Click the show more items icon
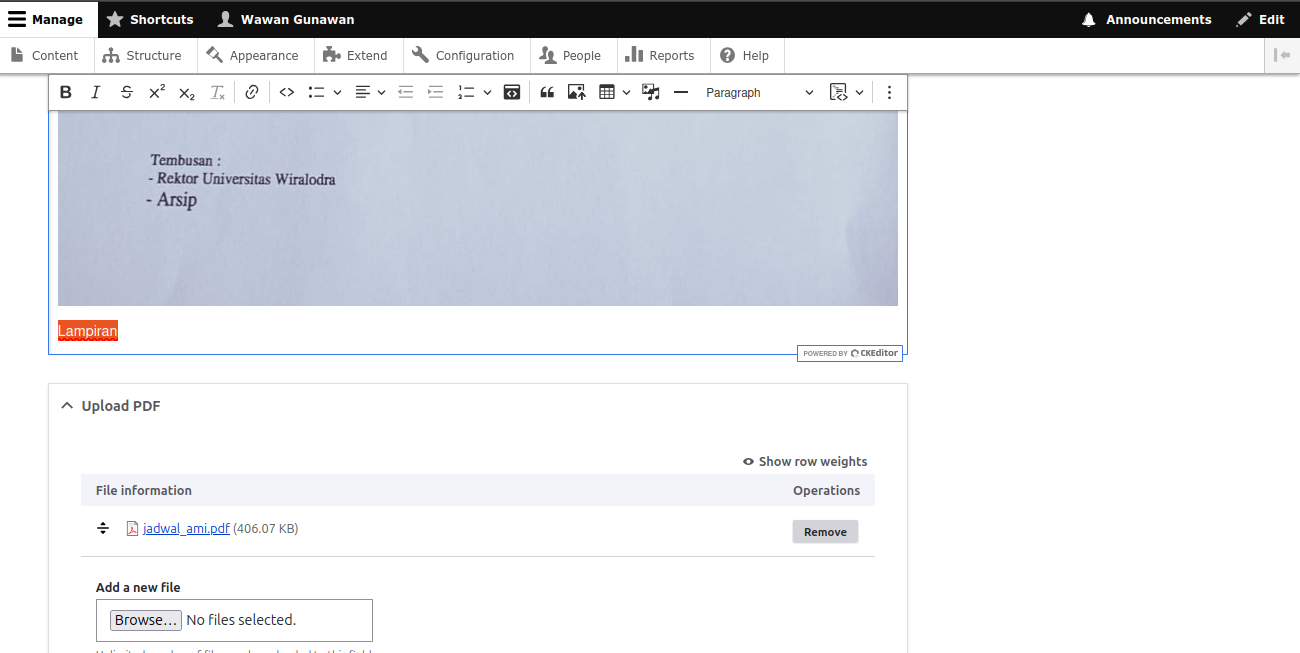 889,92
